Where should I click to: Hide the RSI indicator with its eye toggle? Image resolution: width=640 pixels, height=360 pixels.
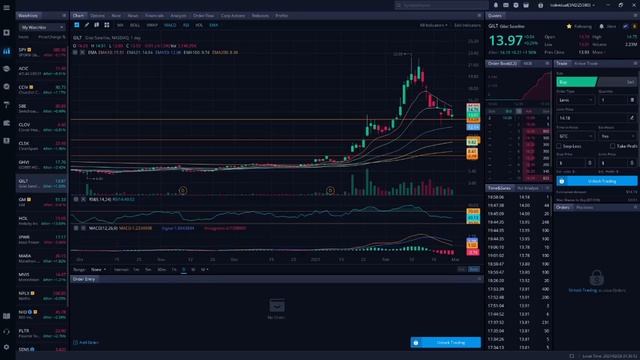coord(76,199)
